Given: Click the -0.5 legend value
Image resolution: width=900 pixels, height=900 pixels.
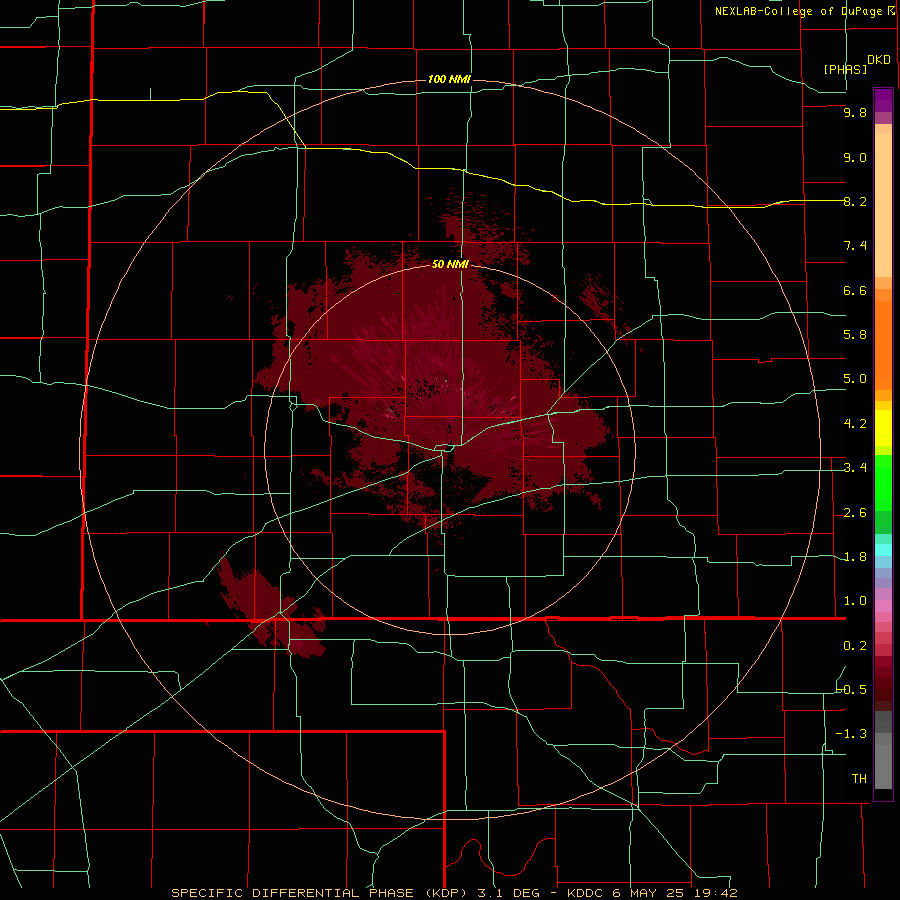Looking at the screenshot, I should [852, 690].
